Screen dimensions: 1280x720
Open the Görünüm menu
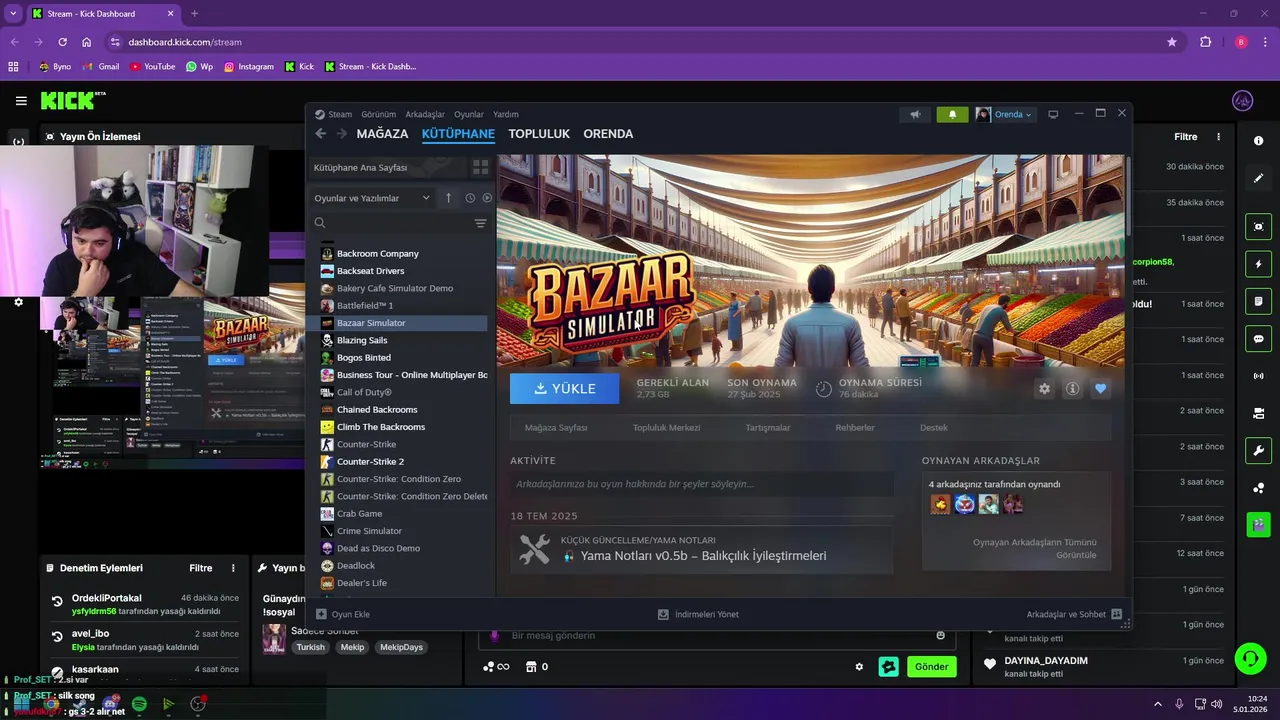(378, 114)
